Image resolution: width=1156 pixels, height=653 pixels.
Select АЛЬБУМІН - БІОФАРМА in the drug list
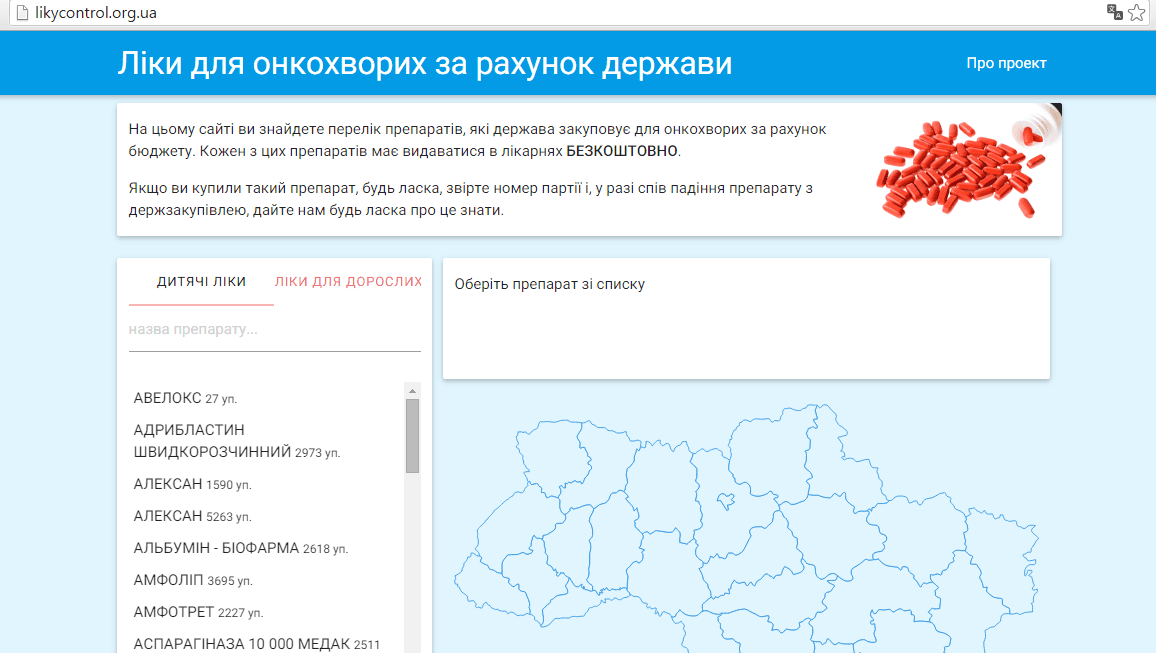pyautogui.click(x=240, y=548)
